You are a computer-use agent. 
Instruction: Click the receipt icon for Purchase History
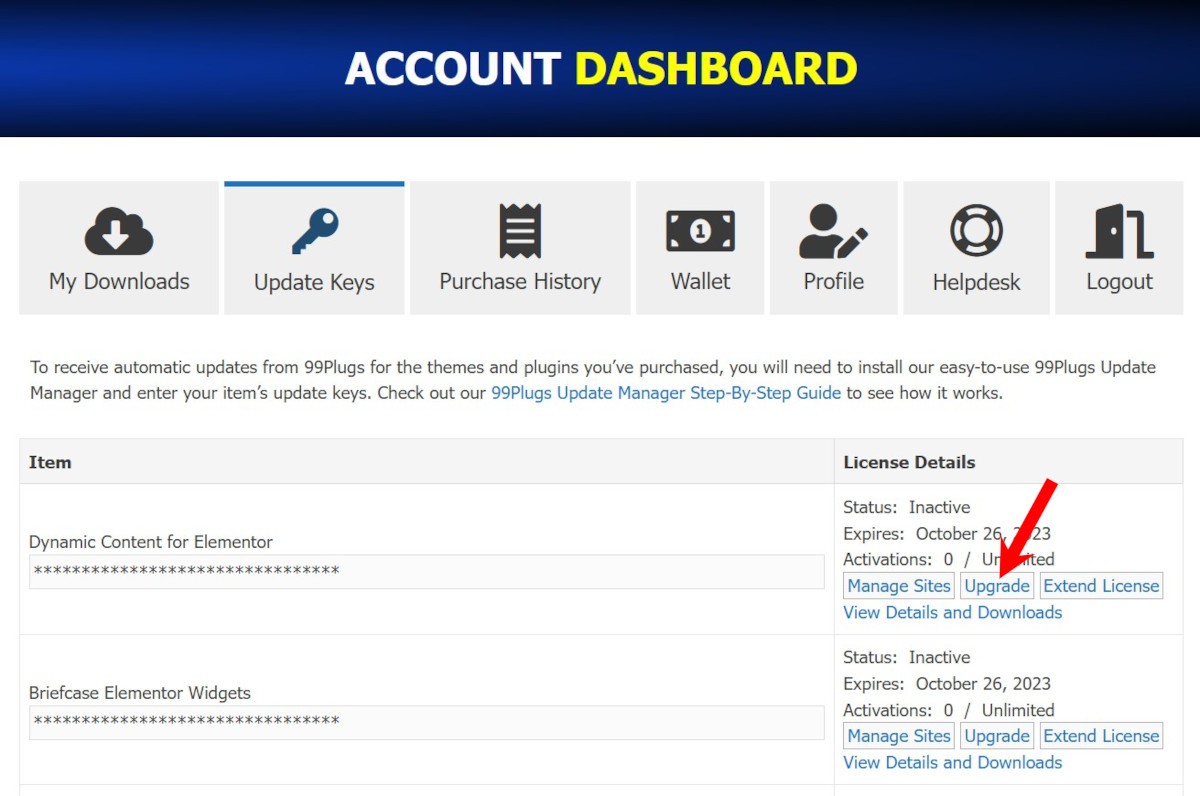coord(520,231)
